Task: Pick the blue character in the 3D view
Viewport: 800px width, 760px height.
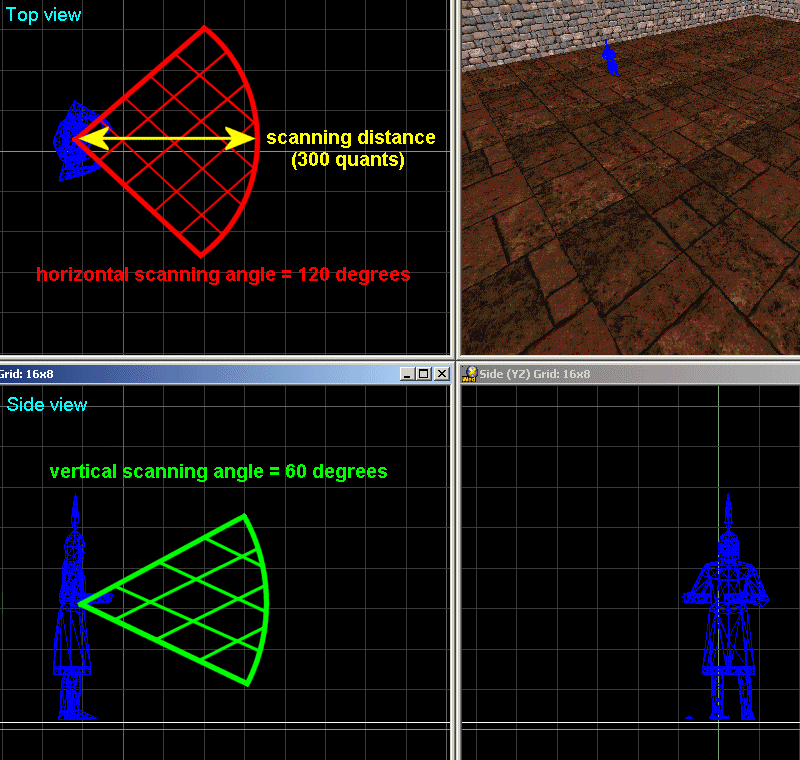Action: pos(611,58)
